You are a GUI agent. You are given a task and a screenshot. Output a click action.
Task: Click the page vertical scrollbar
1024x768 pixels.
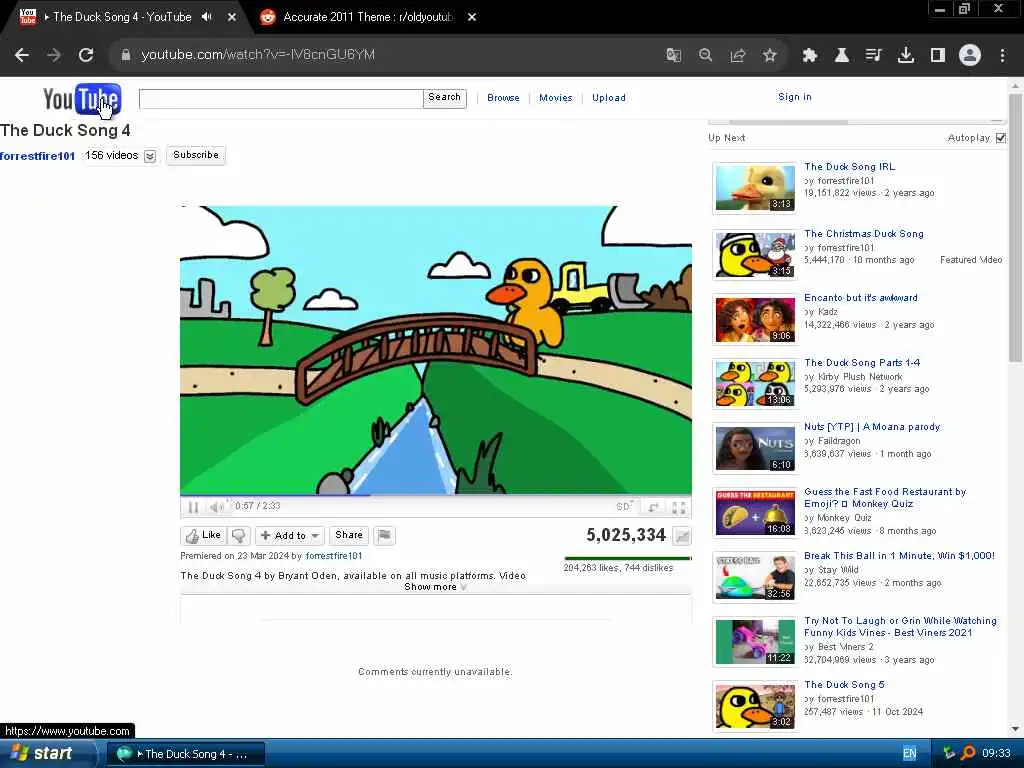tap(1015, 229)
